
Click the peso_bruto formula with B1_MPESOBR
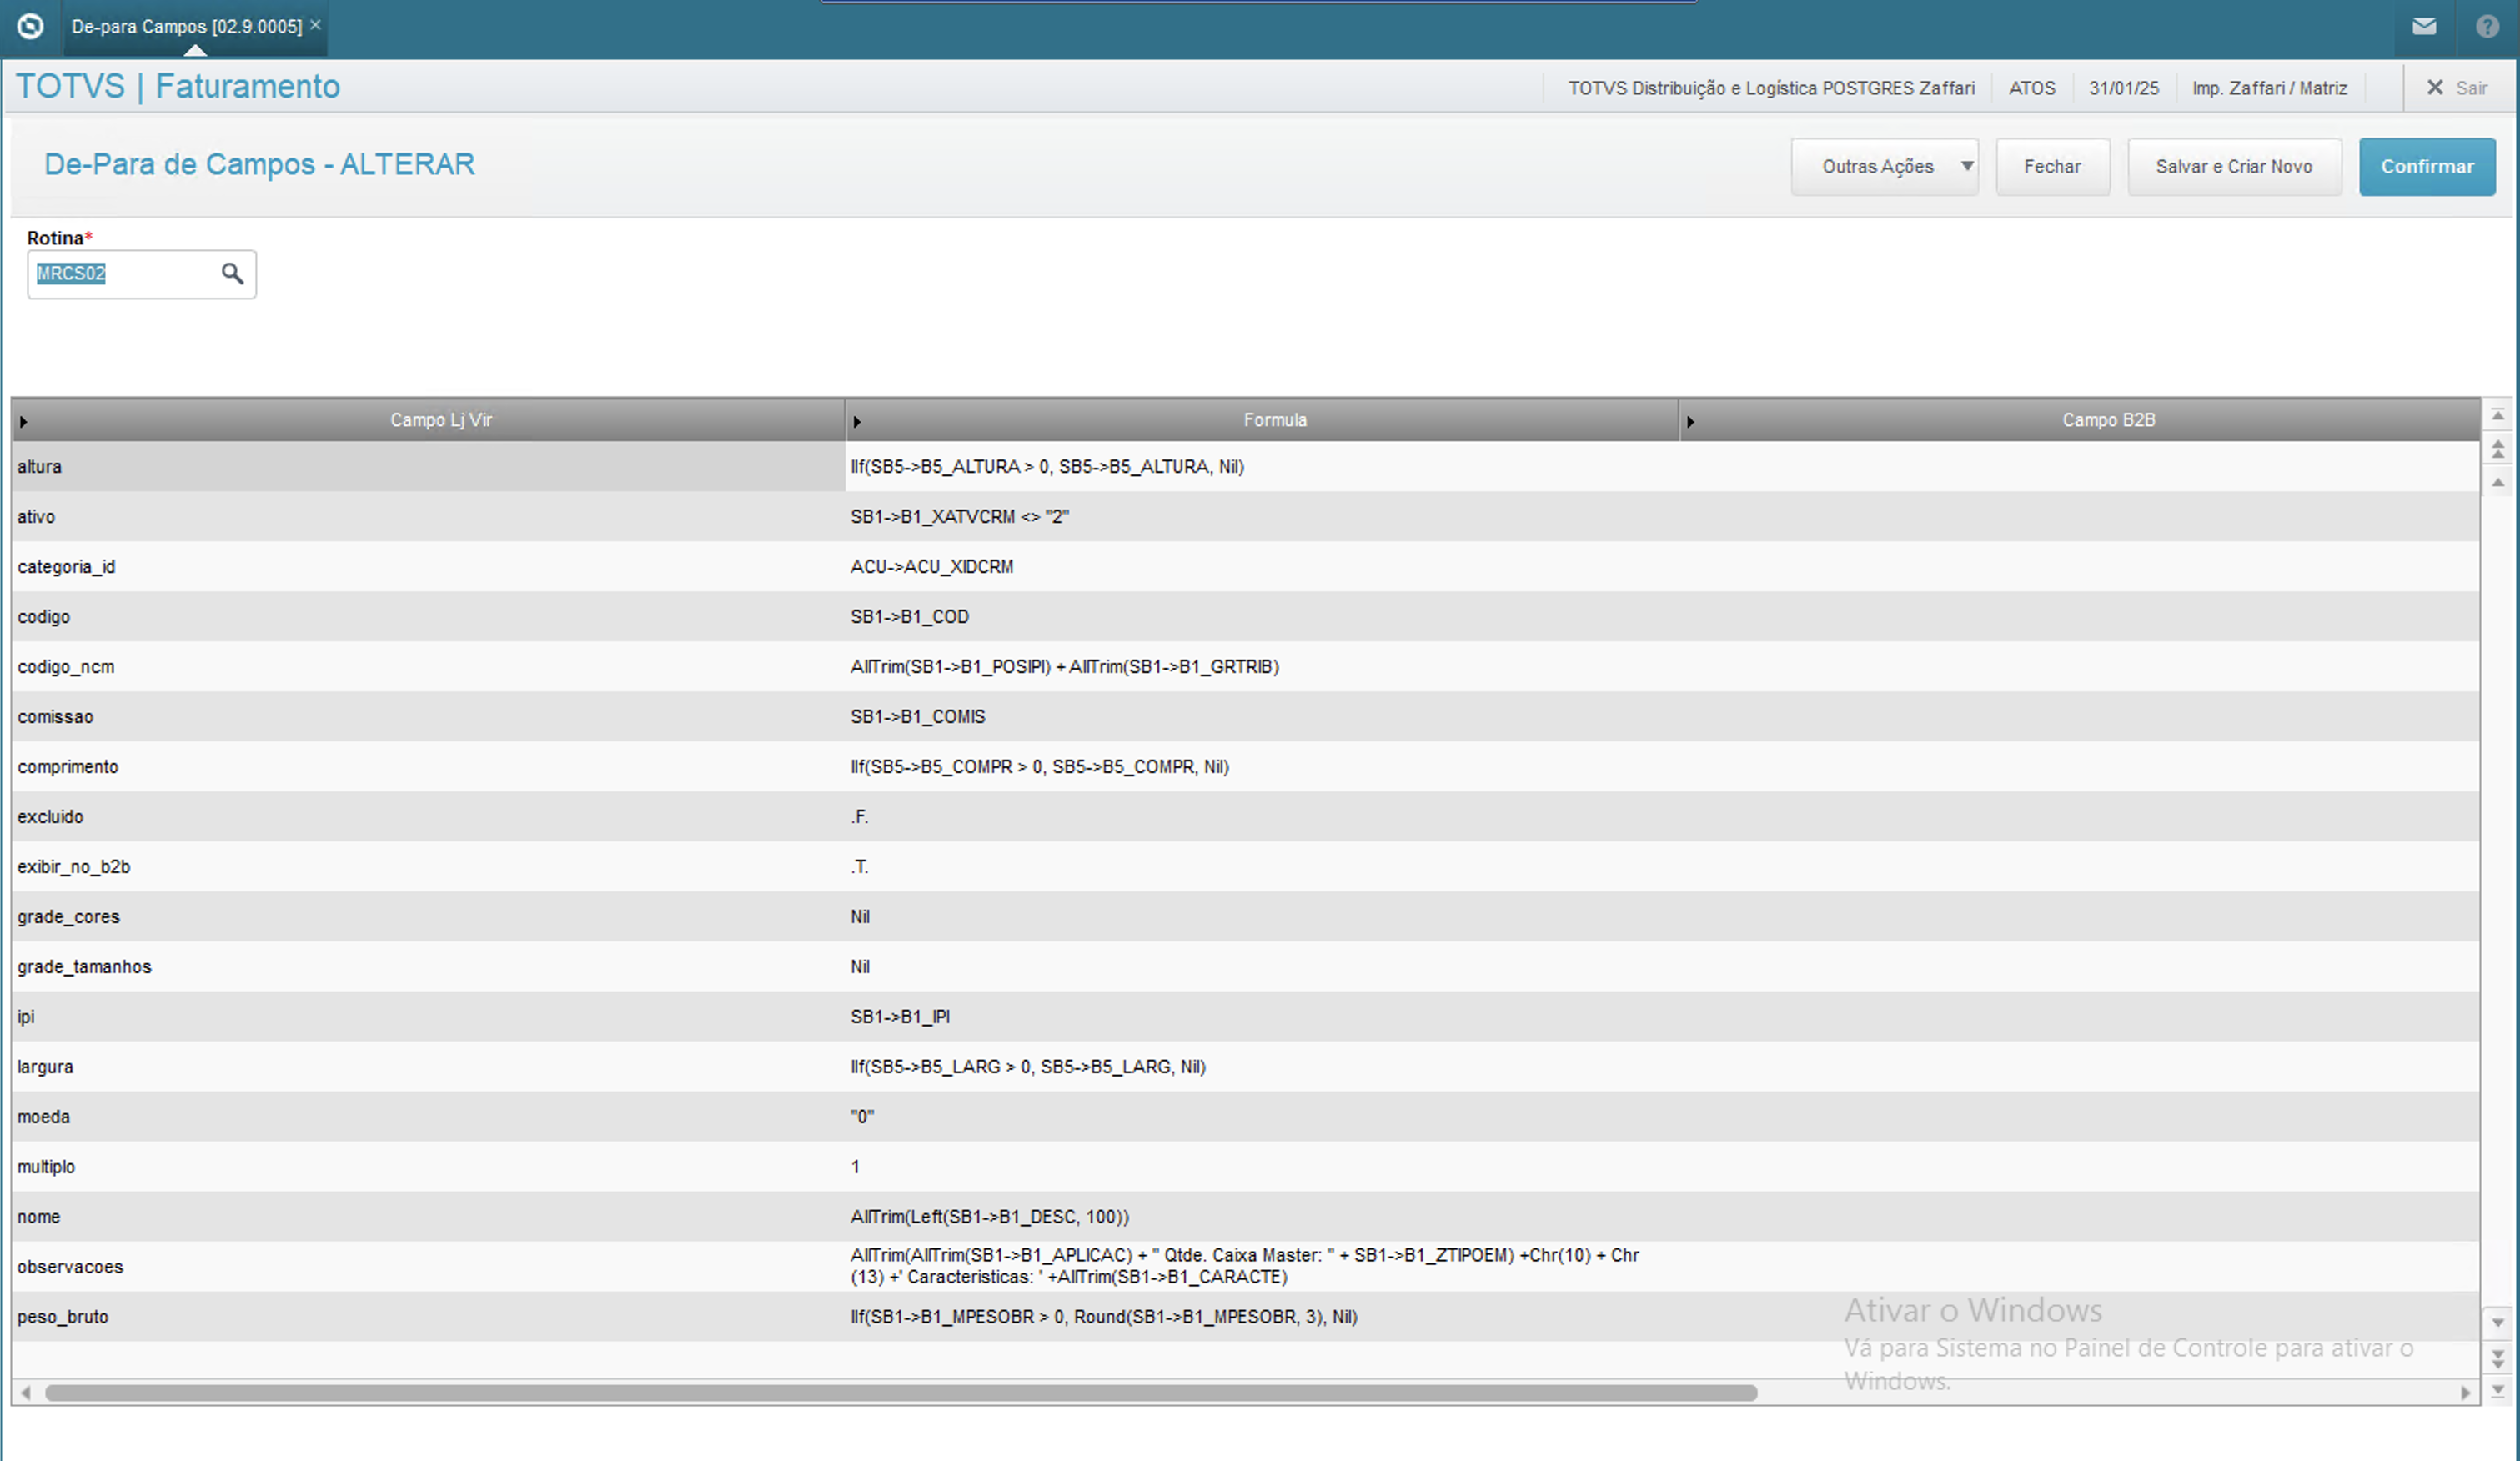tap(1104, 1316)
